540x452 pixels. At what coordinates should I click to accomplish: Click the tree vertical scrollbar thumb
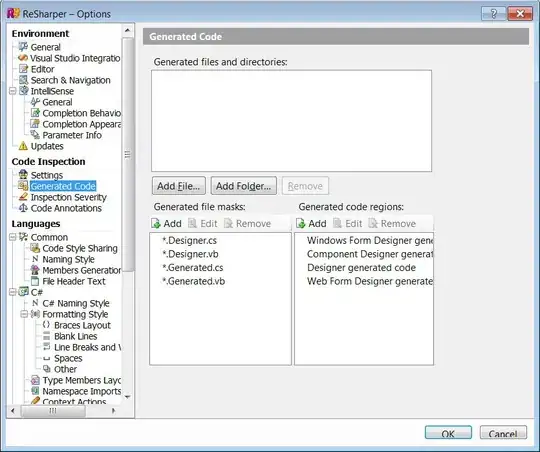pos(127,154)
